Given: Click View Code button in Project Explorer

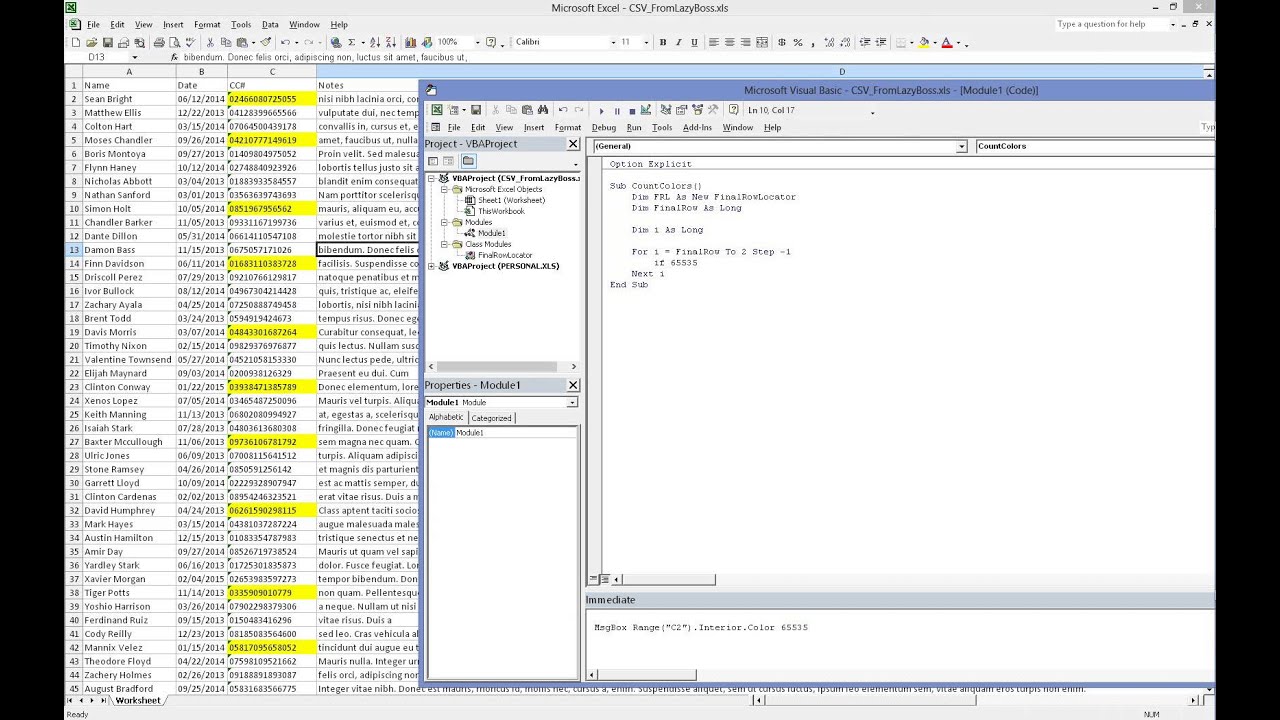Looking at the screenshot, I should point(433,161).
